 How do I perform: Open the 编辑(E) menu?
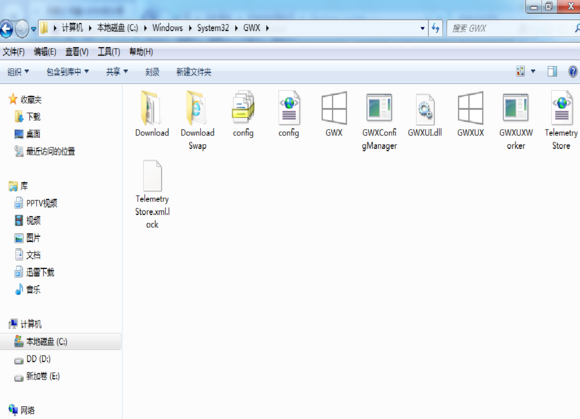click(x=45, y=52)
